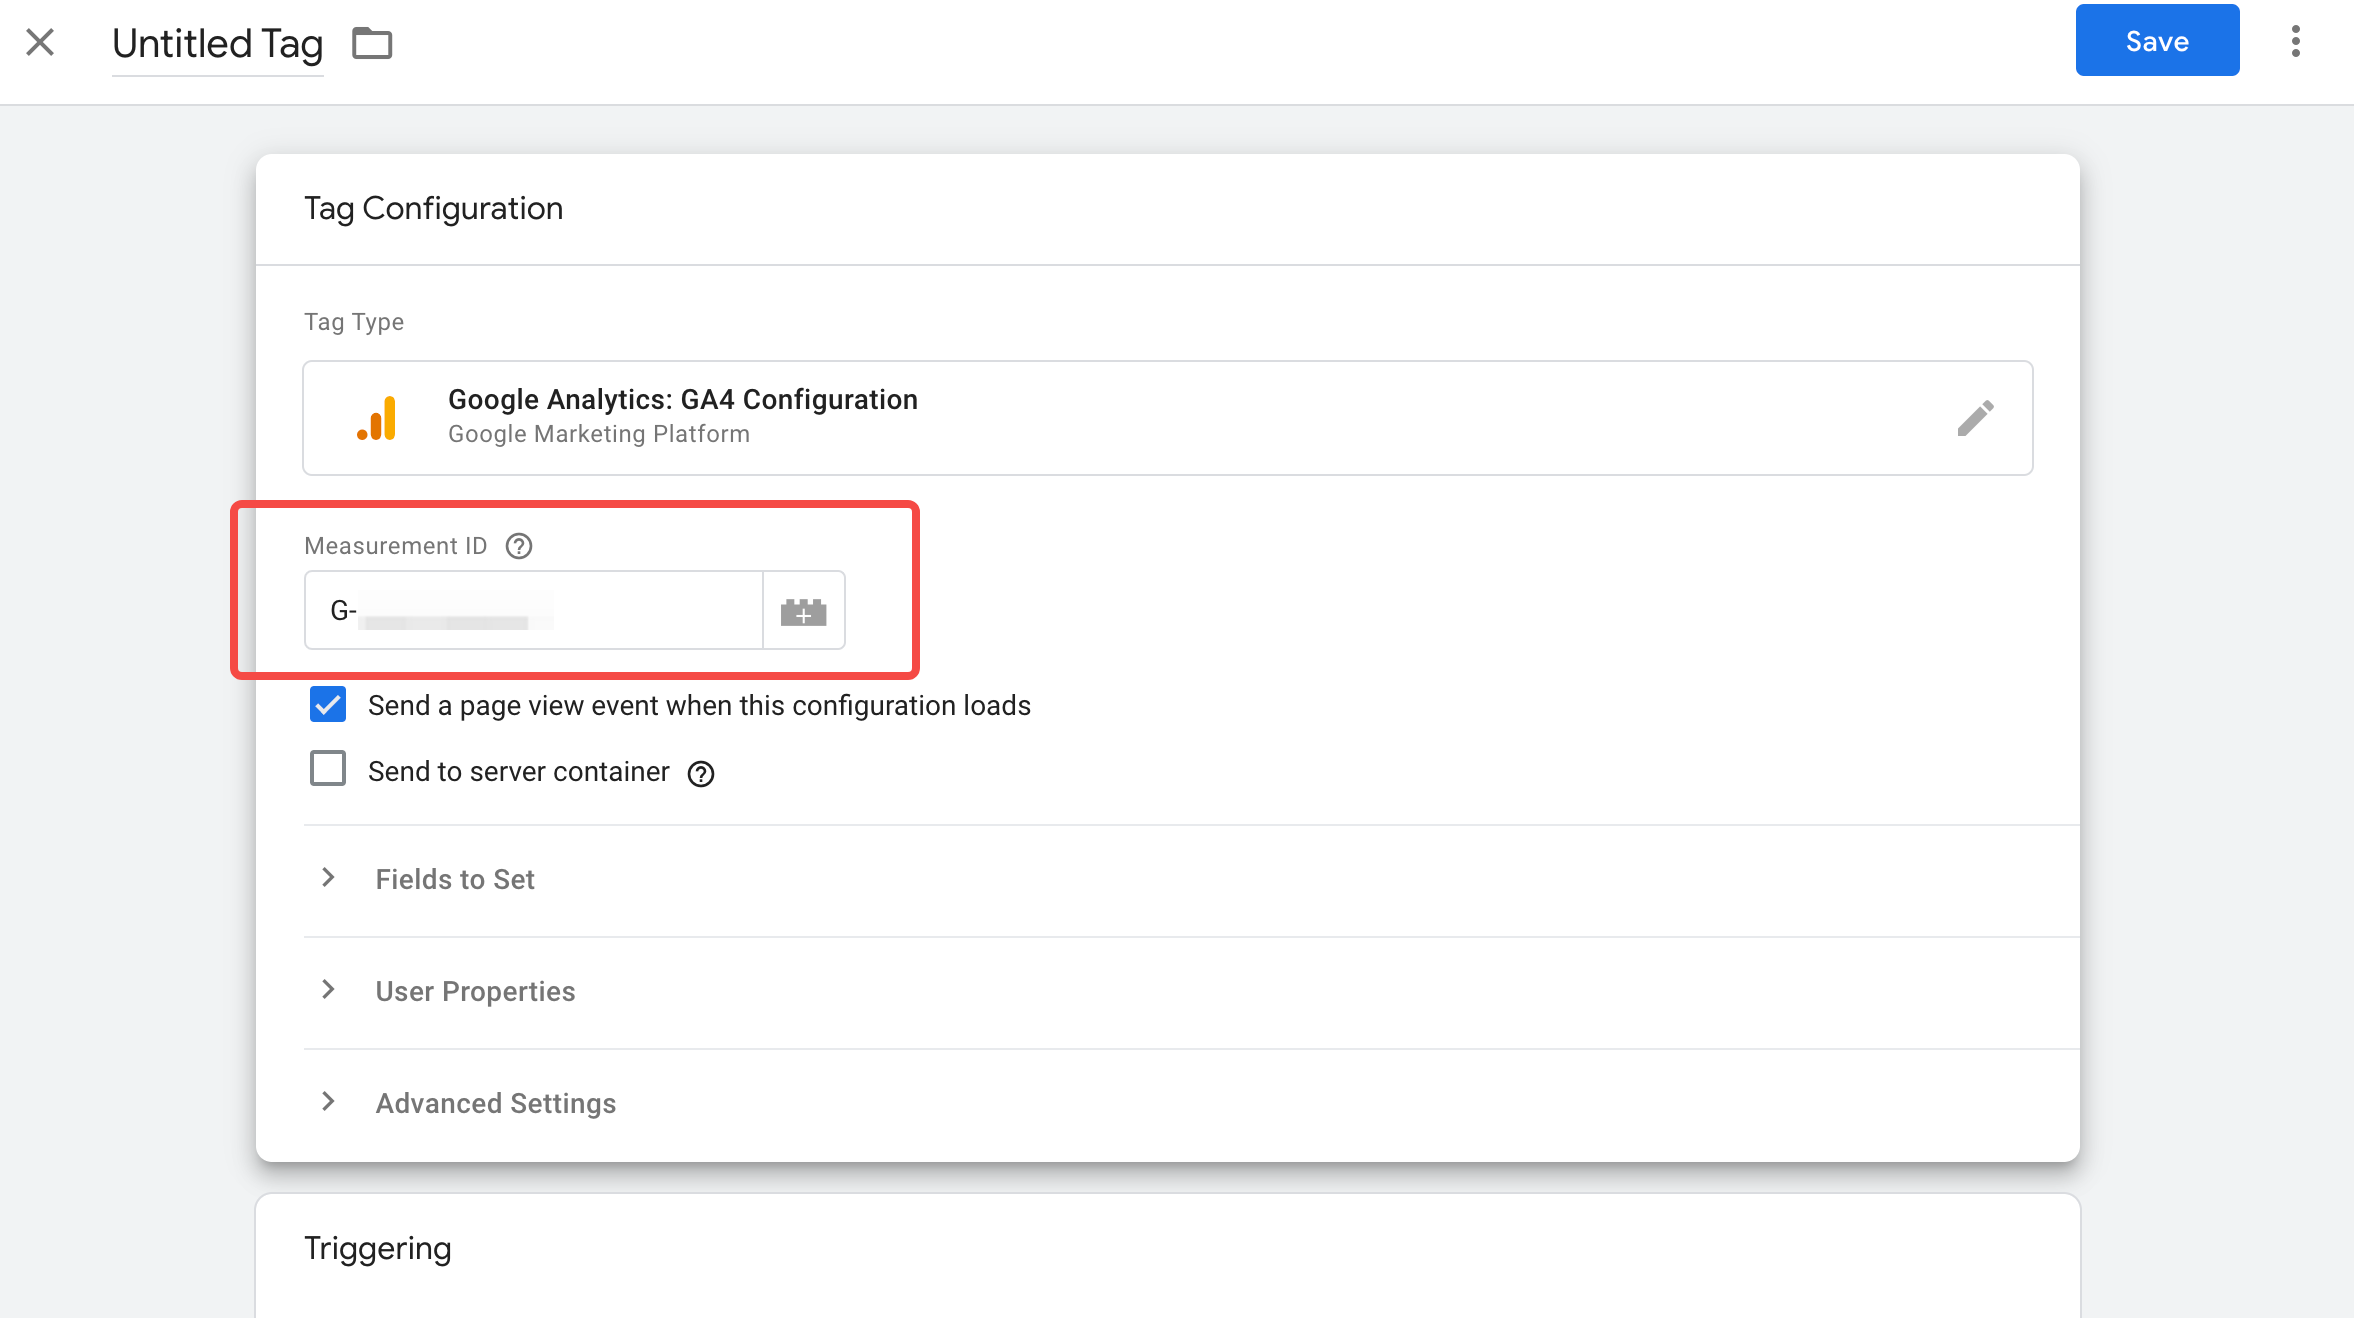Open the folder icon next to Untitled Tag

372,43
